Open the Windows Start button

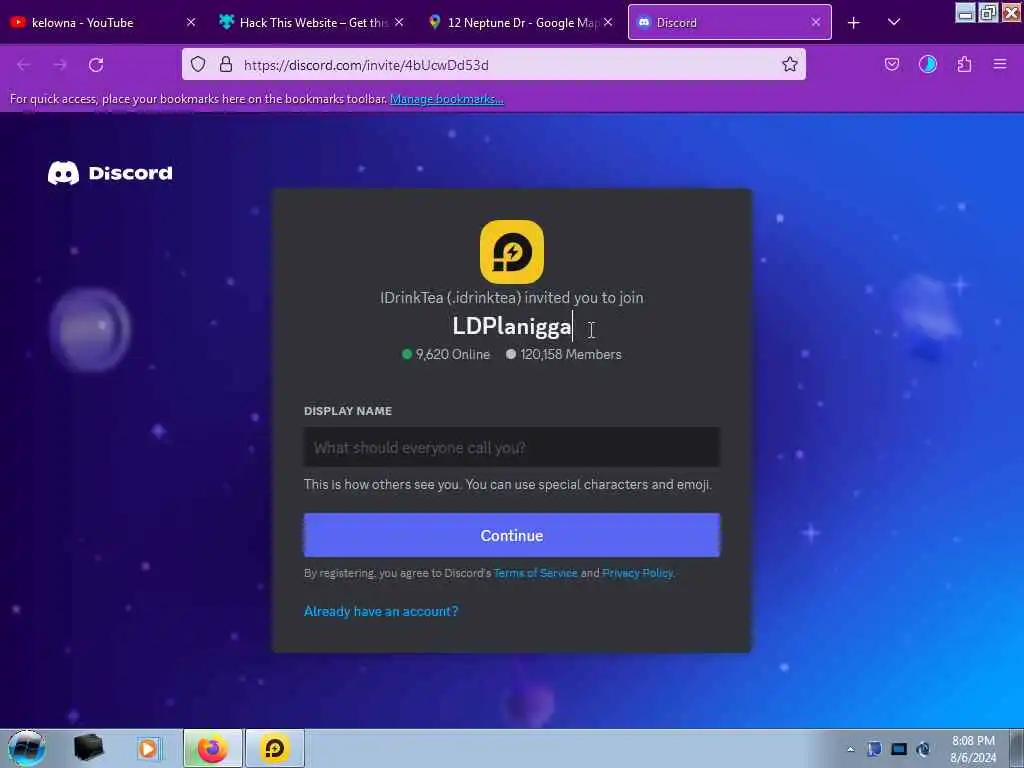[27, 748]
